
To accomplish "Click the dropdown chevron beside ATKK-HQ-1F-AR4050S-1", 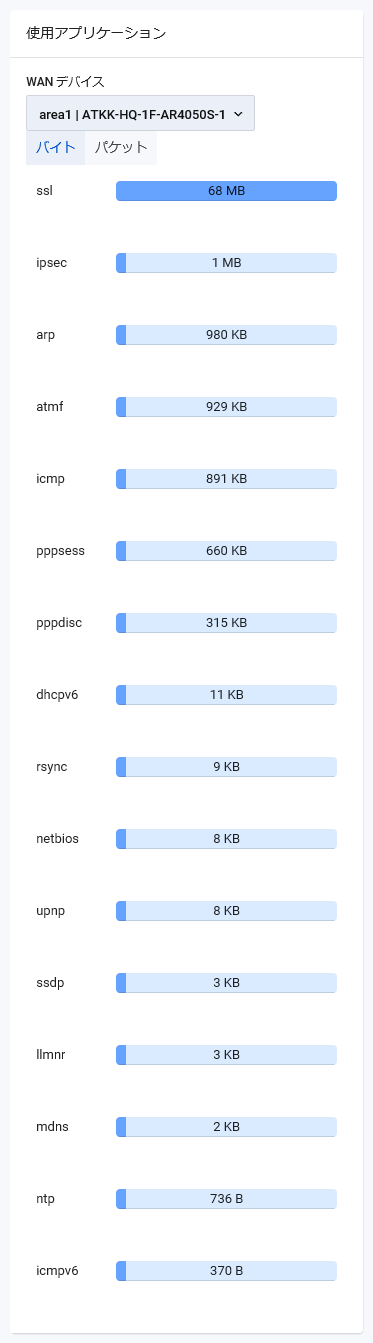I will (238, 114).
